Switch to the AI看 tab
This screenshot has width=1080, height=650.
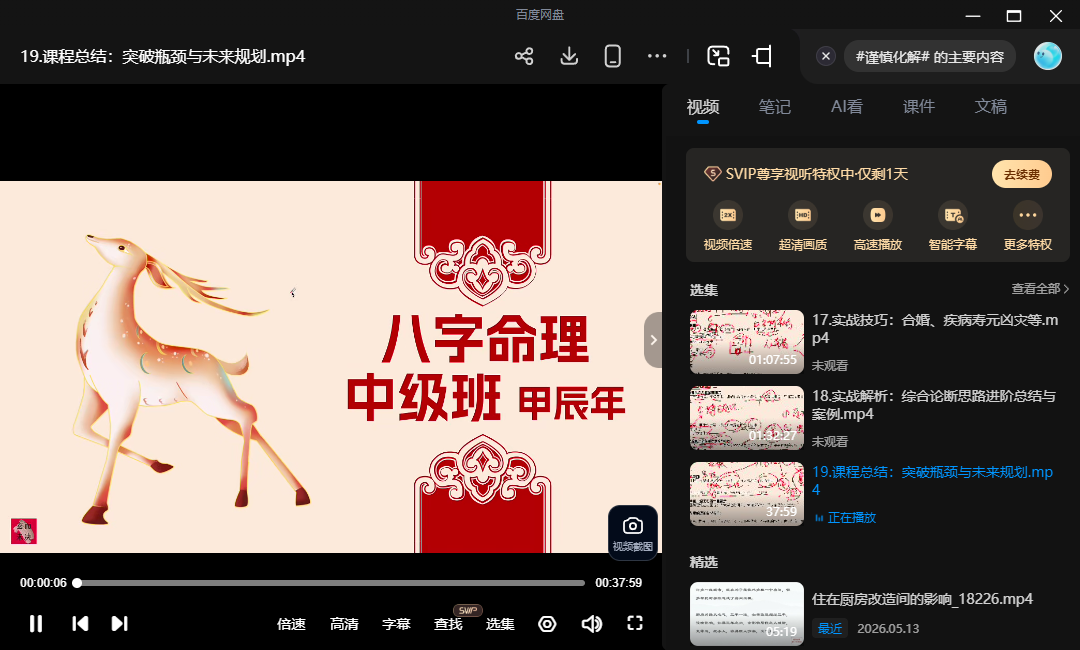[x=847, y=107]
